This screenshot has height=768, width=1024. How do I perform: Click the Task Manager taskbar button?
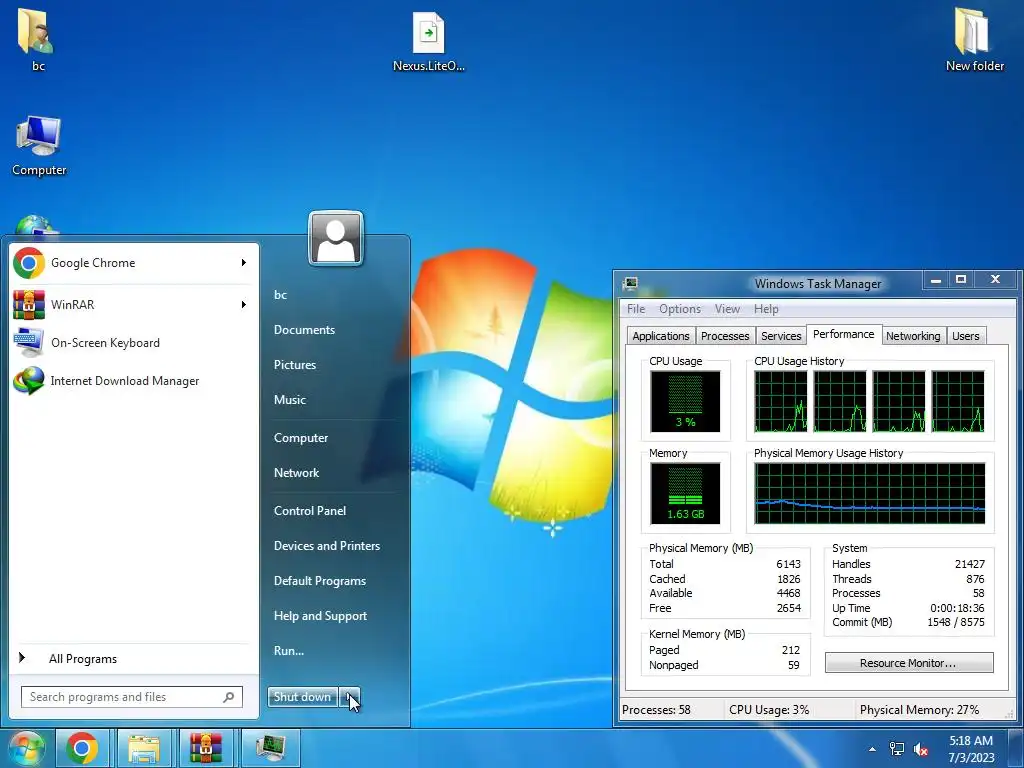point(270,748)
